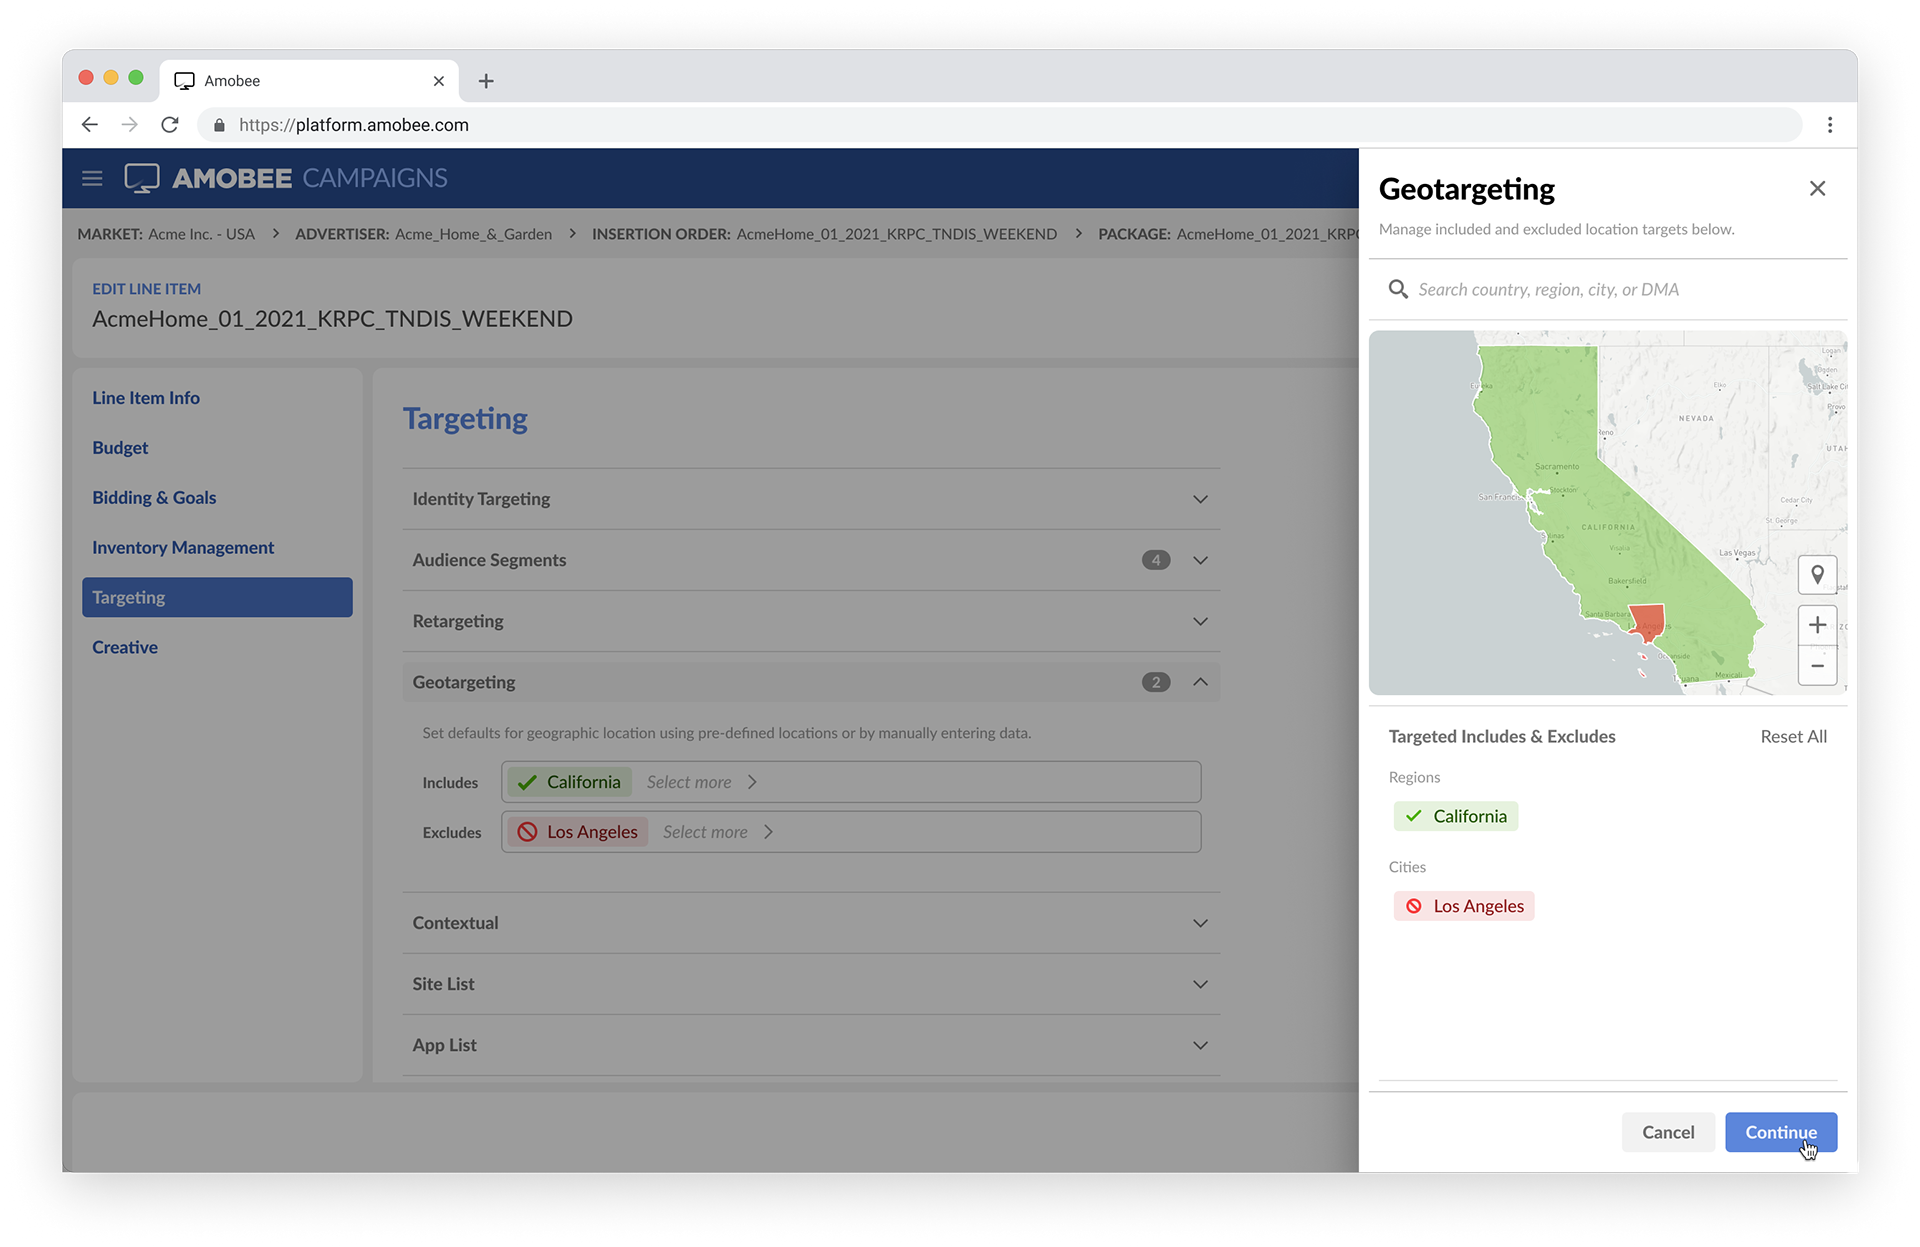Screen dimensions: 1920x1247
Task: Click the AMOBEE CAMPAIGNS title
Action: 310,178
